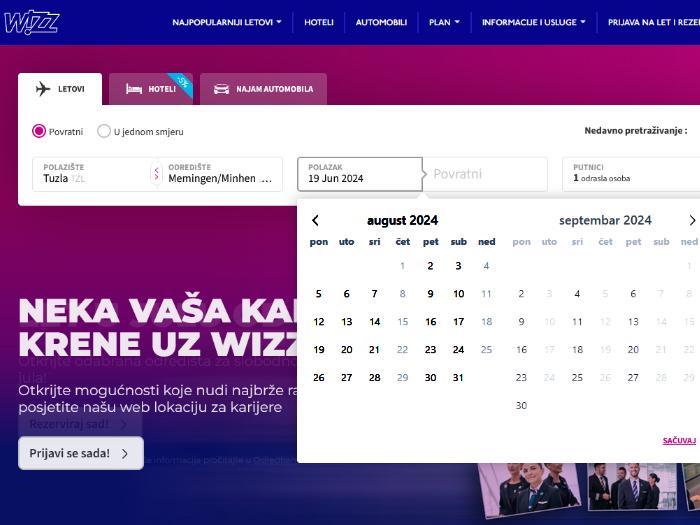Select August 17 in the calendar
The image size is (700, 525).
click(x=458, y=322)
